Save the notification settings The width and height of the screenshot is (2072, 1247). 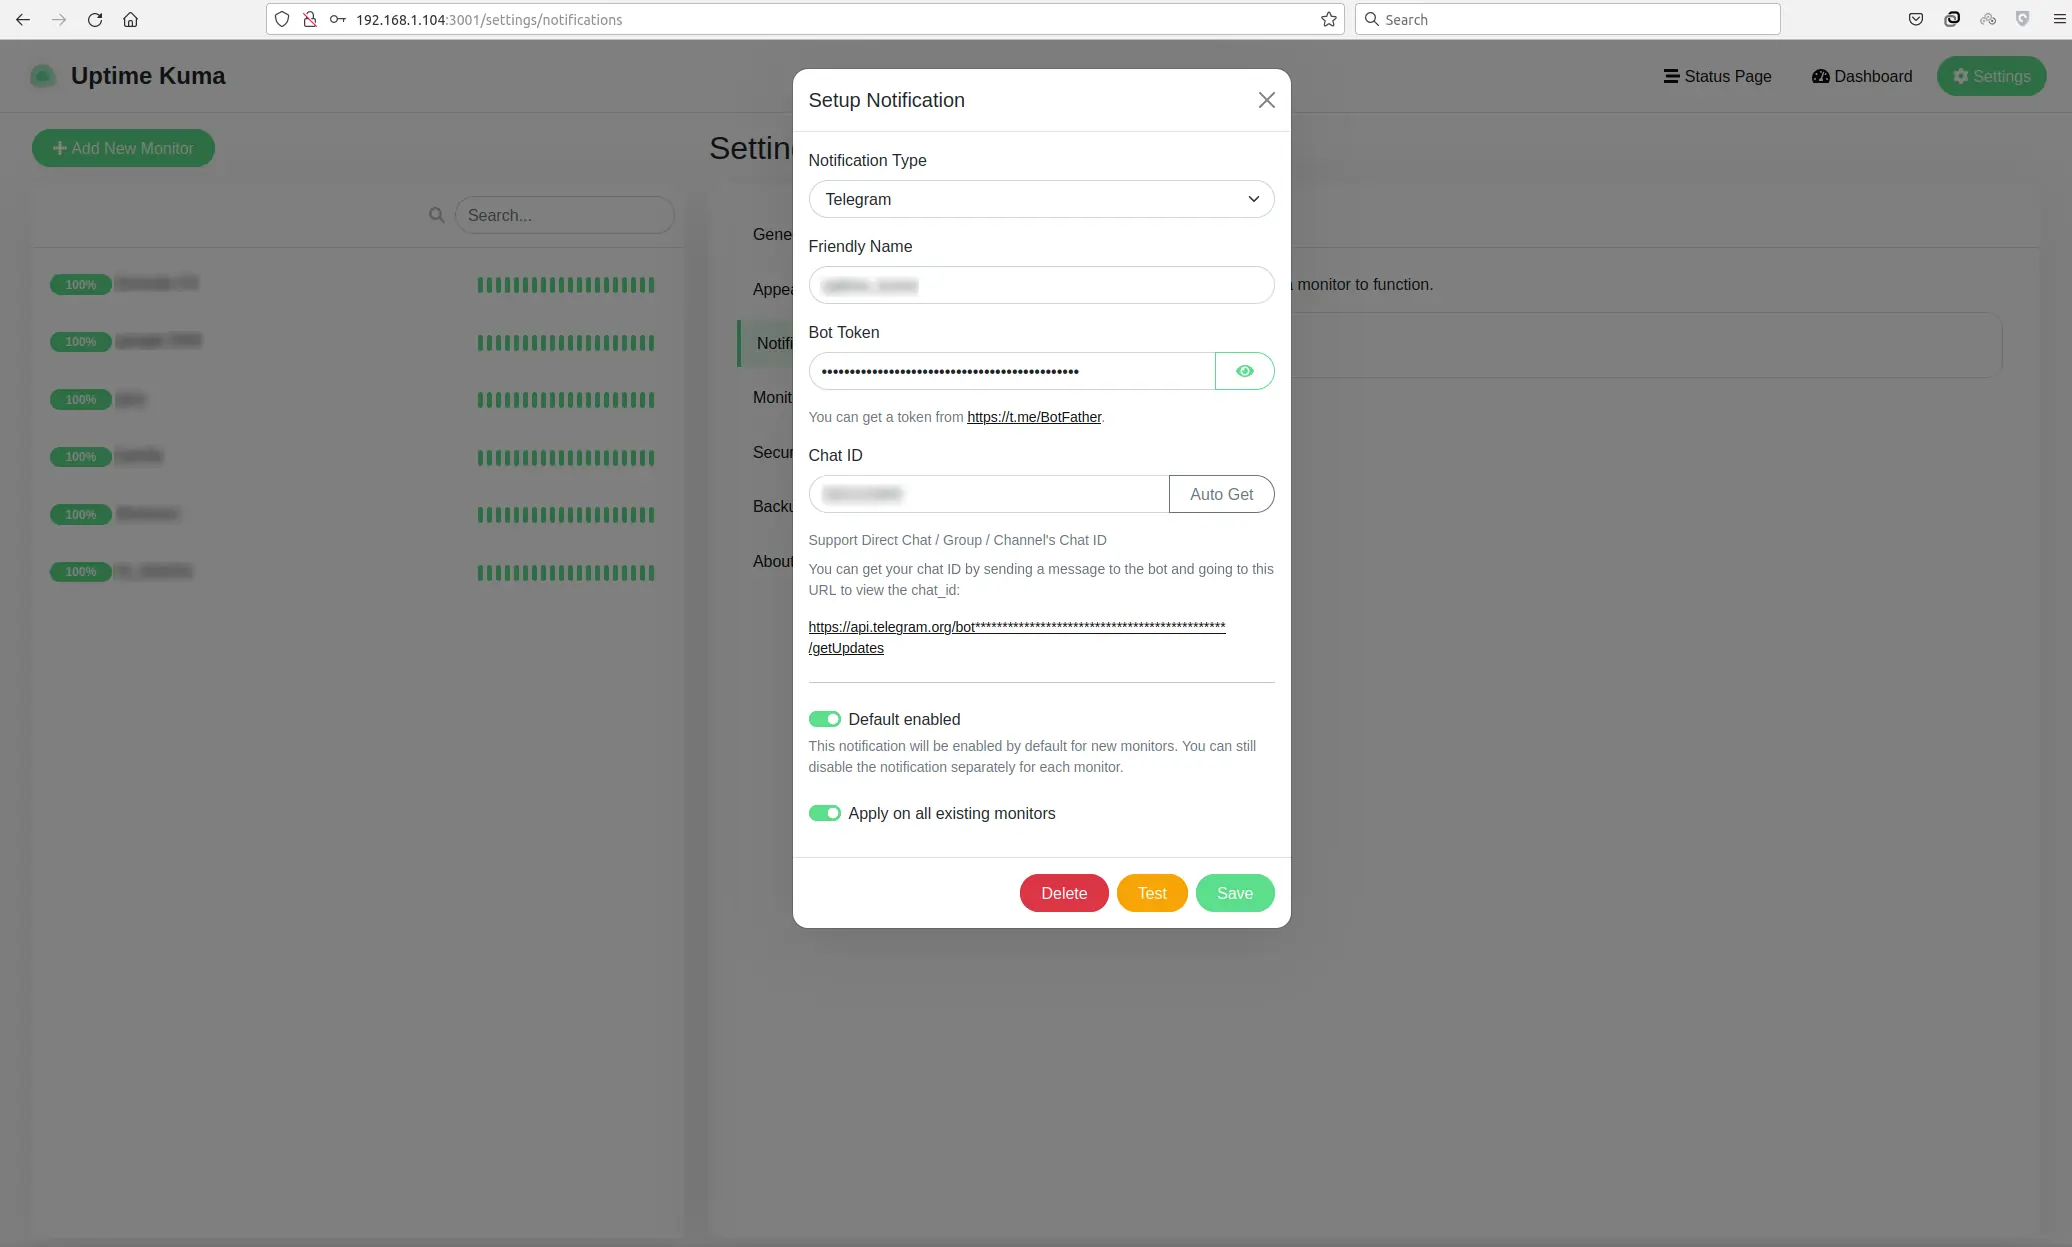1235,893
